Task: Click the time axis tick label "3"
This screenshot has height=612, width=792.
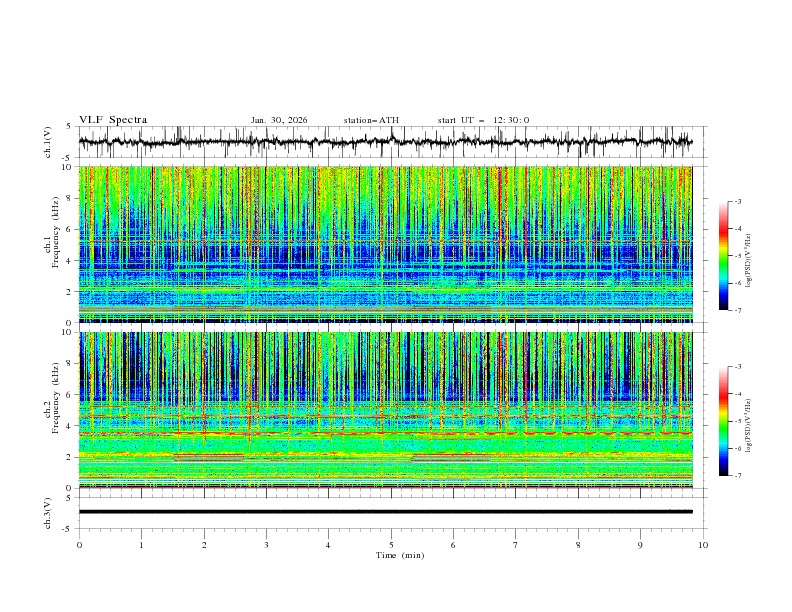Action: [x=266, y=545]
